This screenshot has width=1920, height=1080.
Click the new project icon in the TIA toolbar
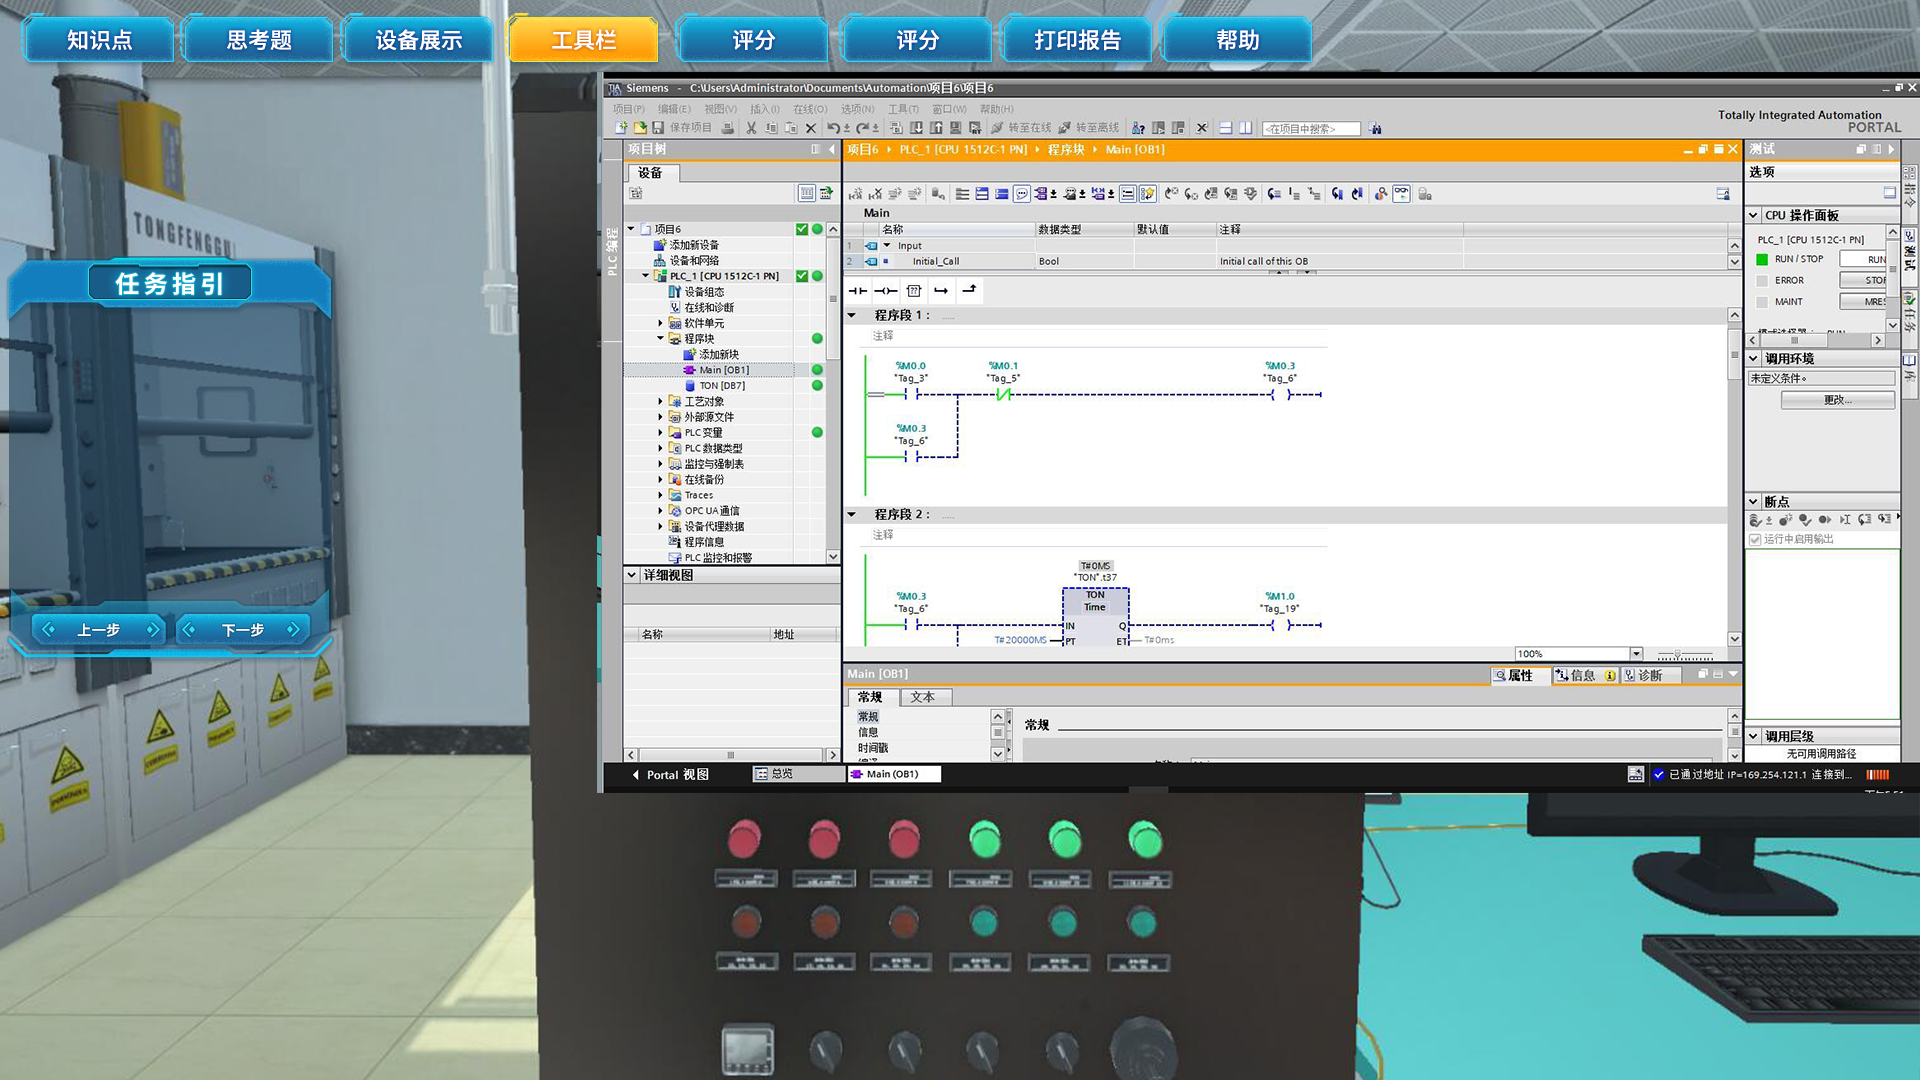[x=621, y=128]
